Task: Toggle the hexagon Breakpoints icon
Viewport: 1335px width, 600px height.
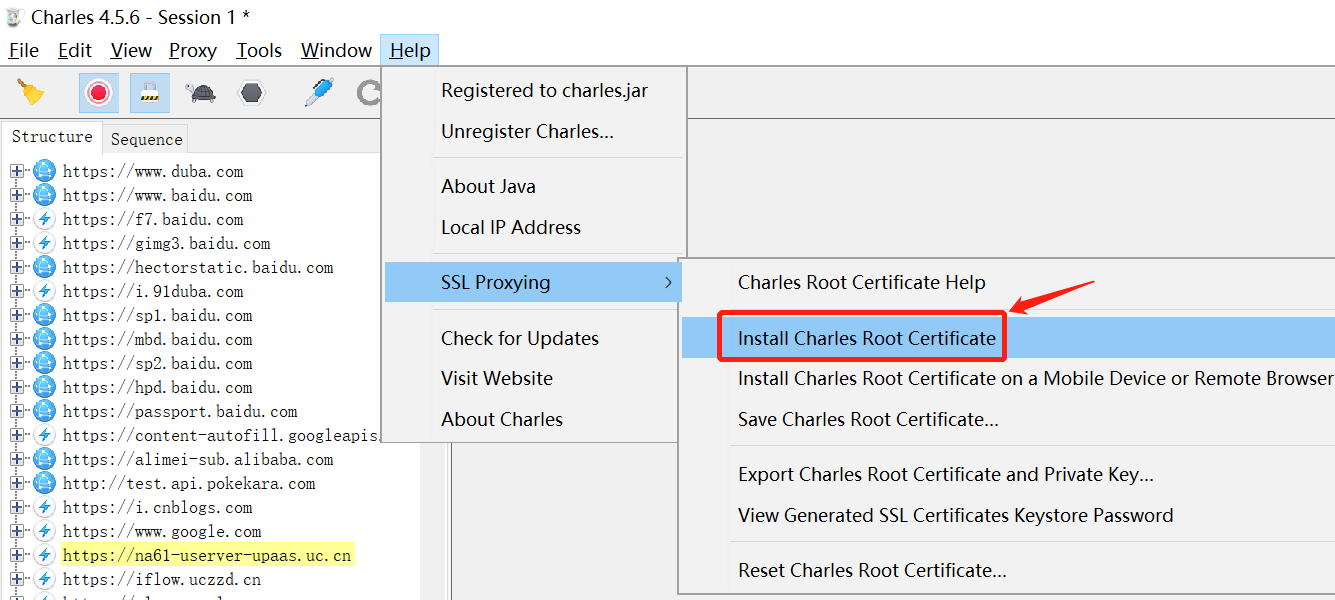Action: pos(251,93)
